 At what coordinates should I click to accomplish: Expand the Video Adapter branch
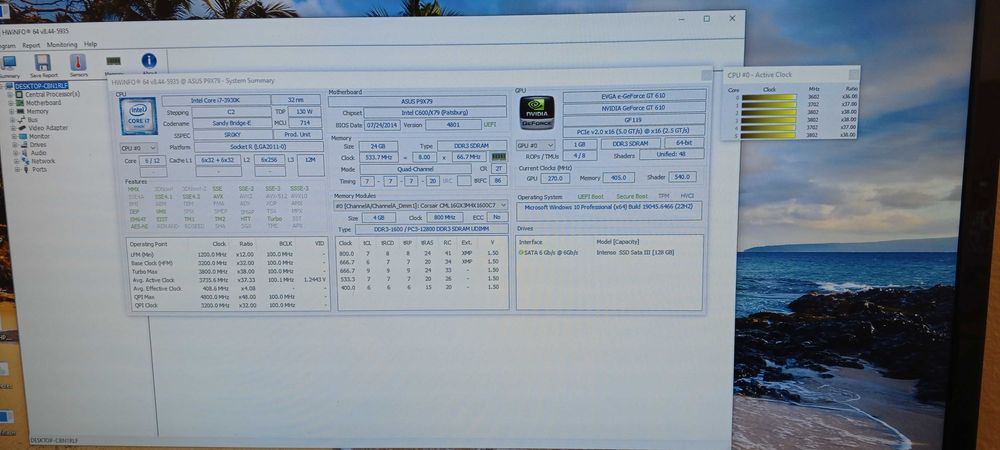click(13, 128)
